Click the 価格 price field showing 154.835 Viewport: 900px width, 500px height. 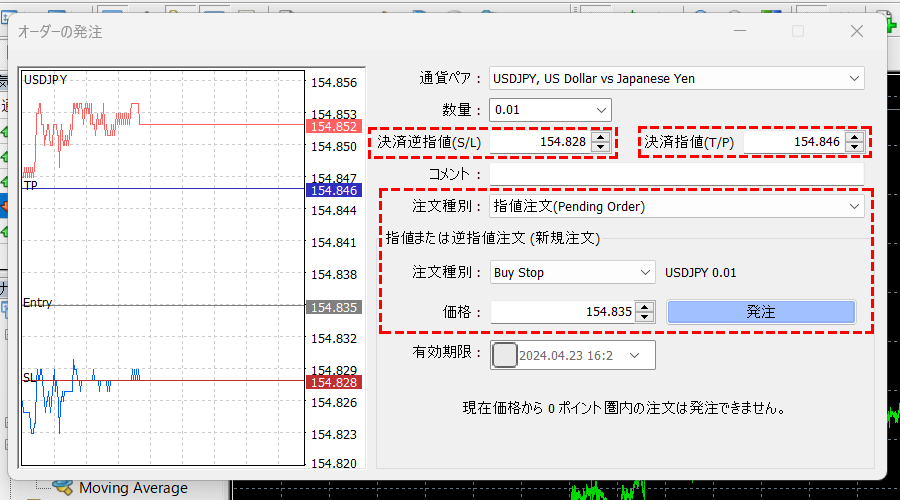click(x=562, y=312)
